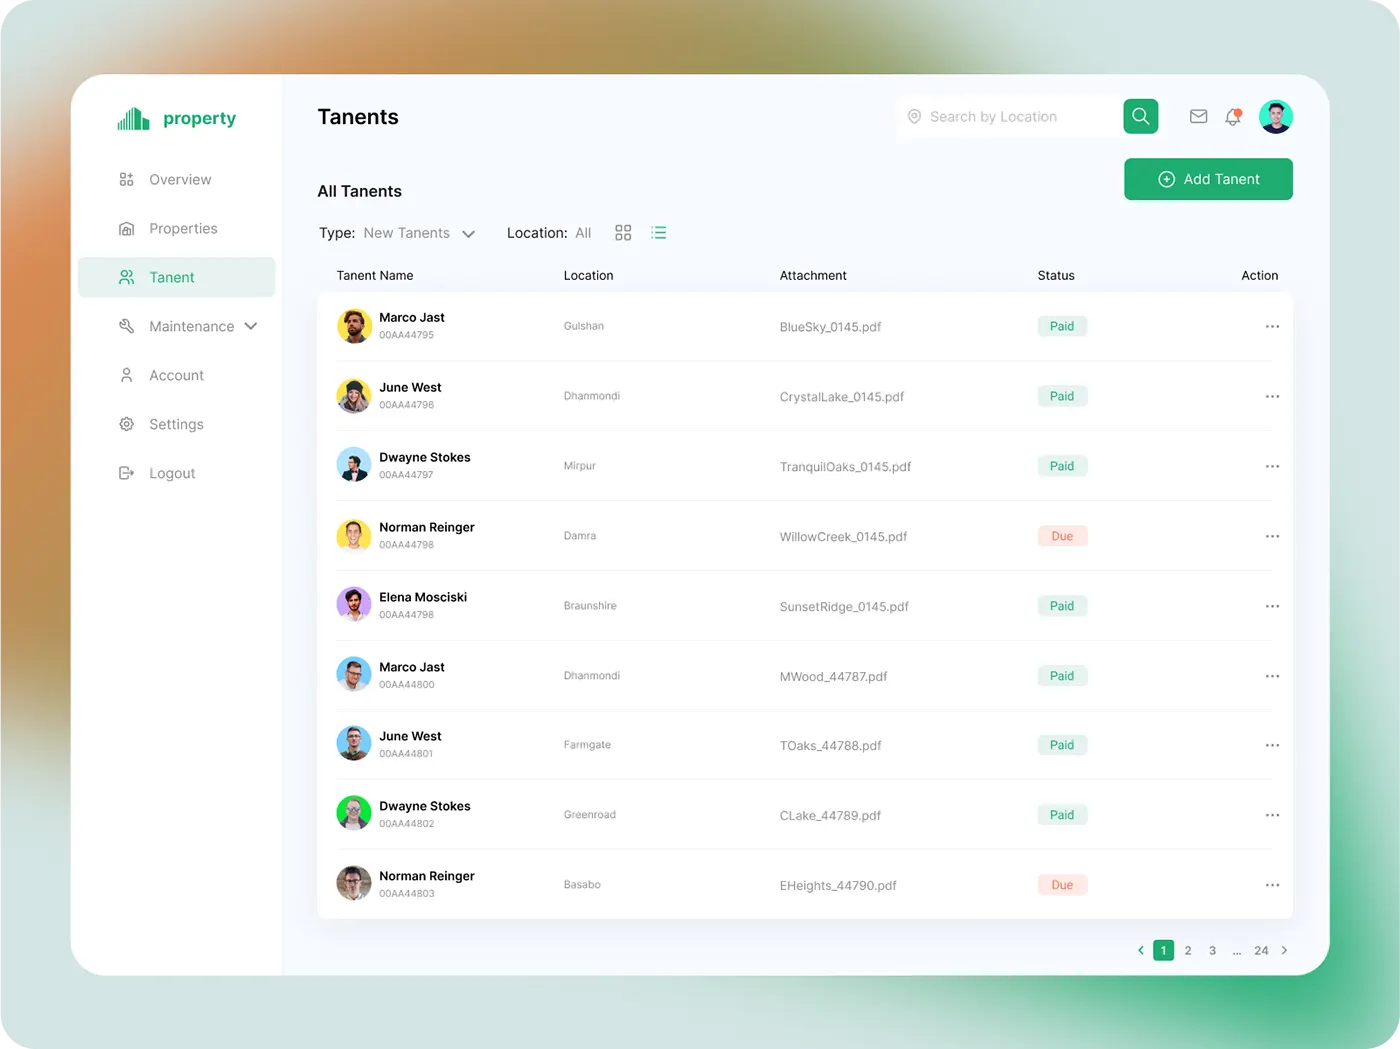
Task: Click the Add Tanent button
Action: click(1208, 179)
